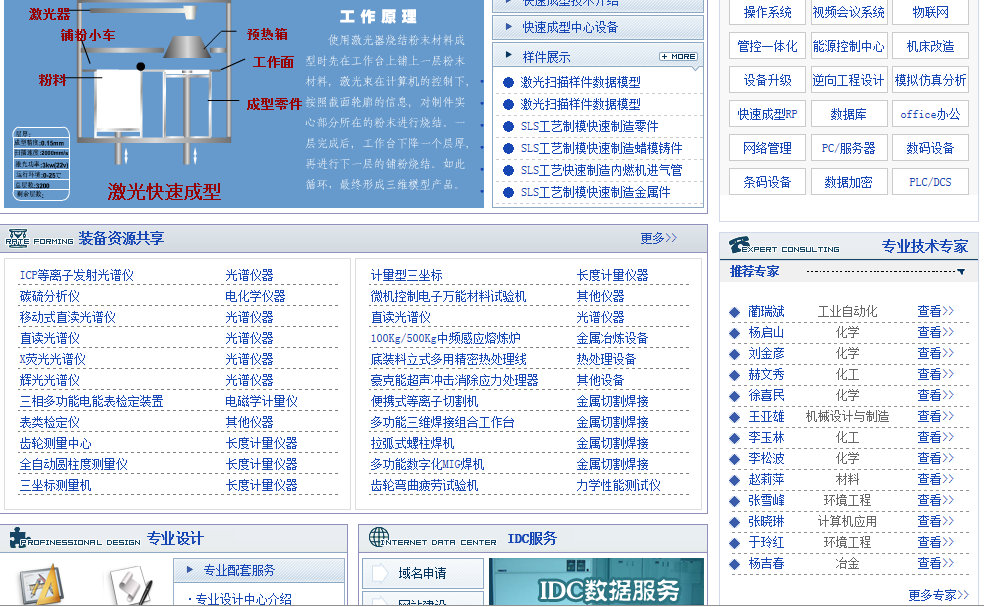Viewport: 984px width, 607px height.
Task: Open the 域名申请 menu item
Action: (422, 573)
